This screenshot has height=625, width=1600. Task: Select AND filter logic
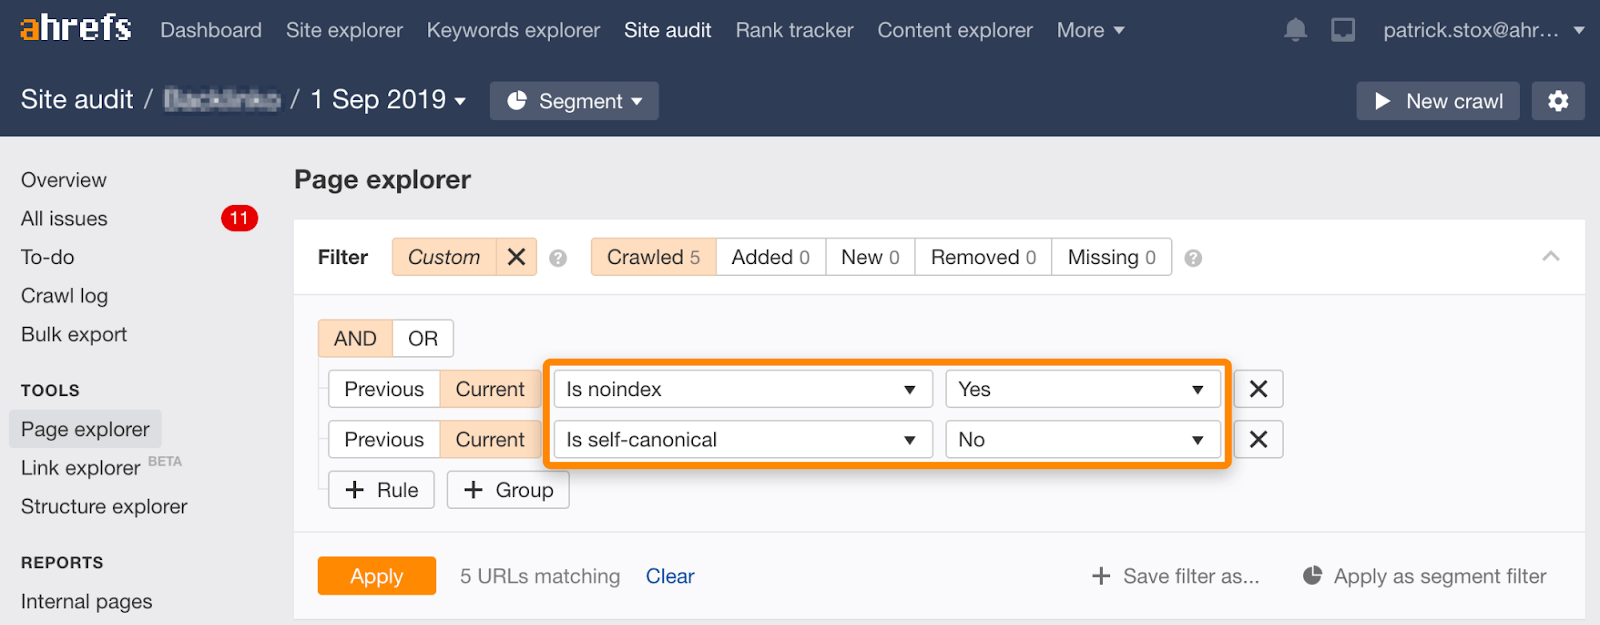355,339
